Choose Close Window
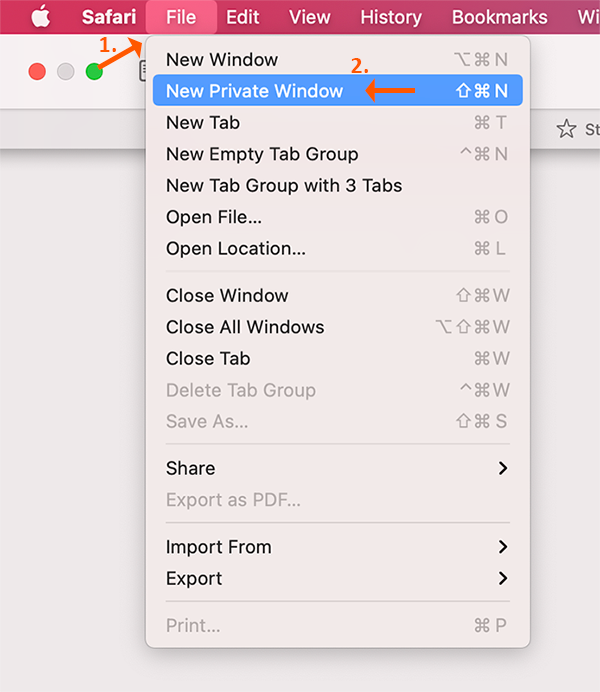This screenshot has width=600, height=692. tap(227, 296)
